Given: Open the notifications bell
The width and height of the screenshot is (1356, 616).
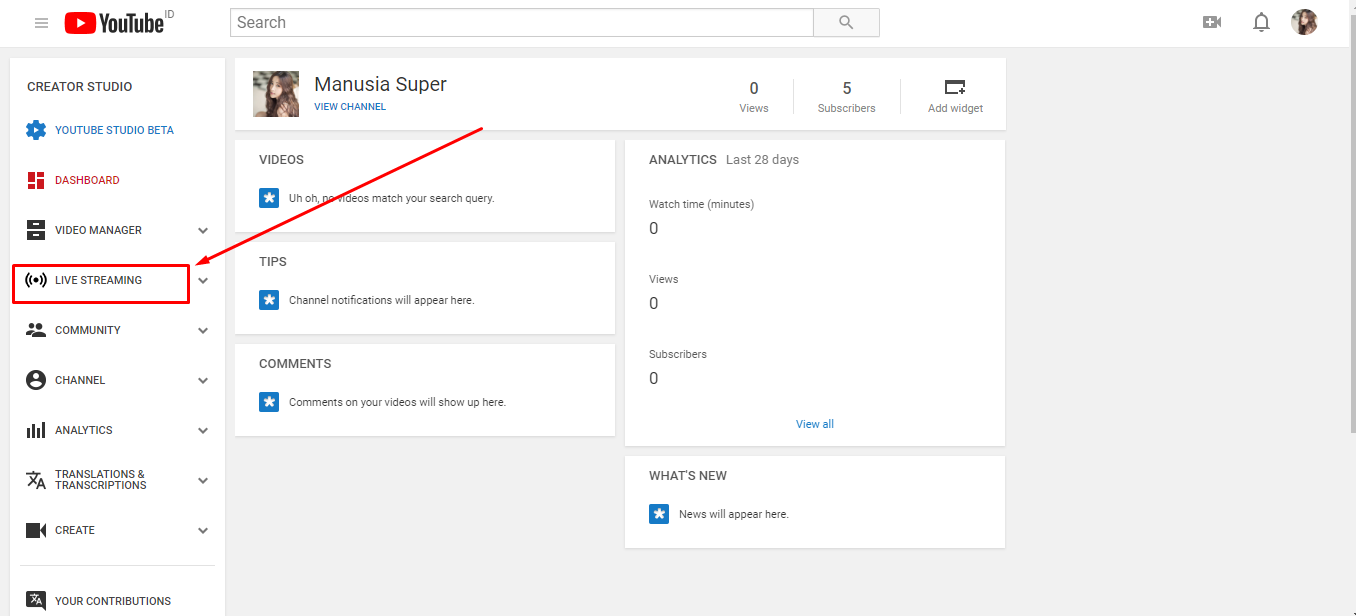Looking at the screenshot, I should tap(1261, 22).
